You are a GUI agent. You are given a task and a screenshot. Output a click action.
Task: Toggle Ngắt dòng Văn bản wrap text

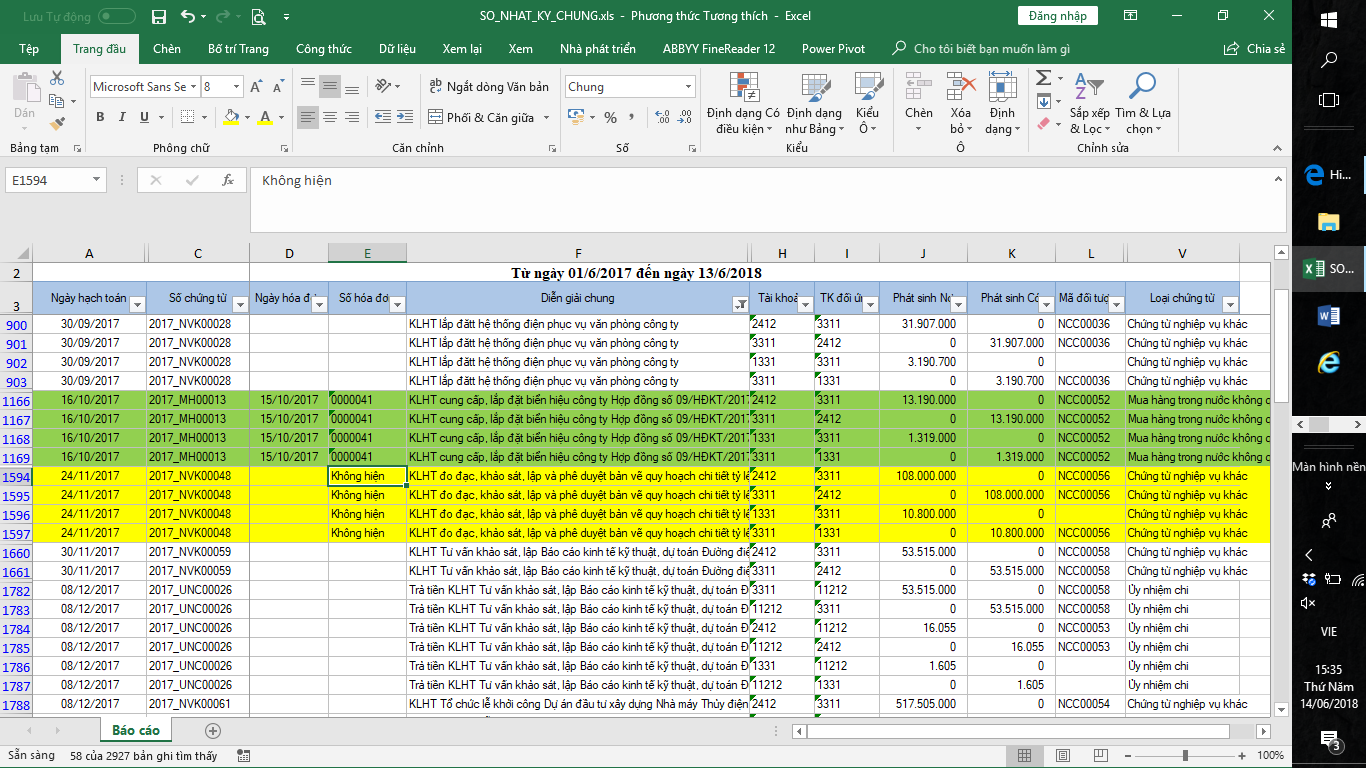coord(488,86)
